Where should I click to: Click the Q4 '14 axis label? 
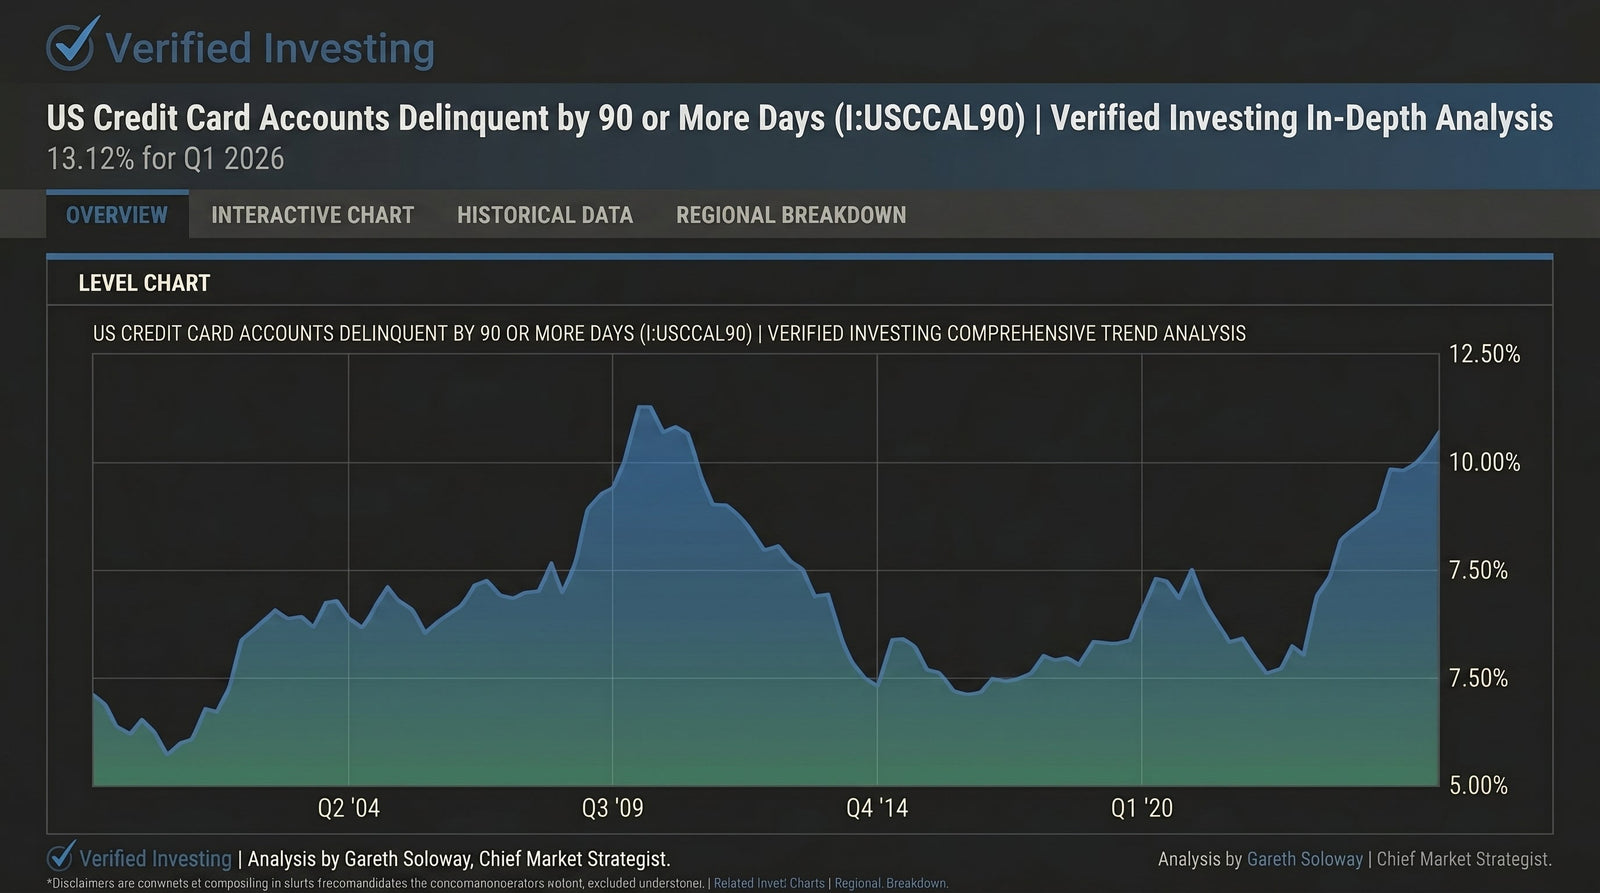tap(877, 808)
